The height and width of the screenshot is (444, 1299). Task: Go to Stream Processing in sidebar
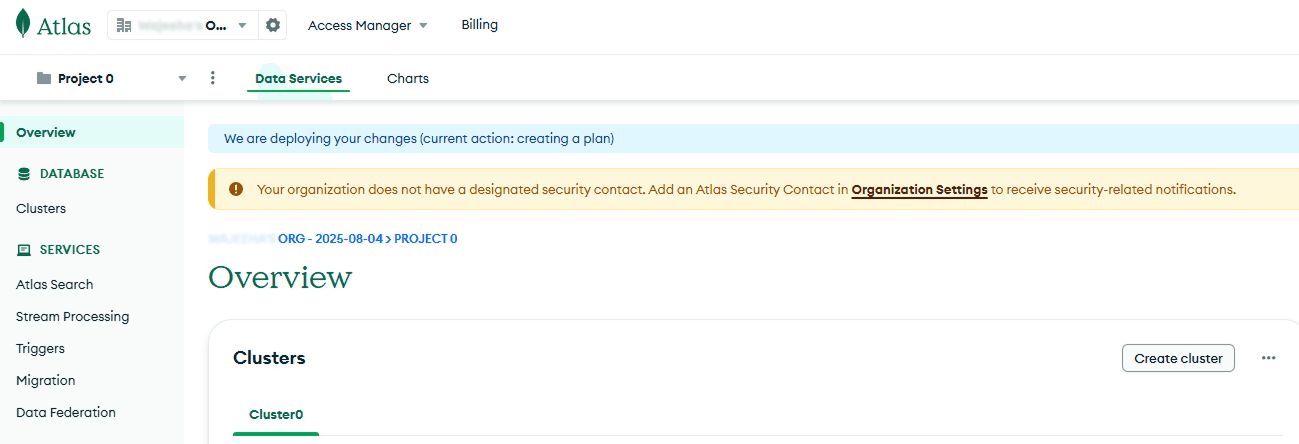(x=73, y=317)
